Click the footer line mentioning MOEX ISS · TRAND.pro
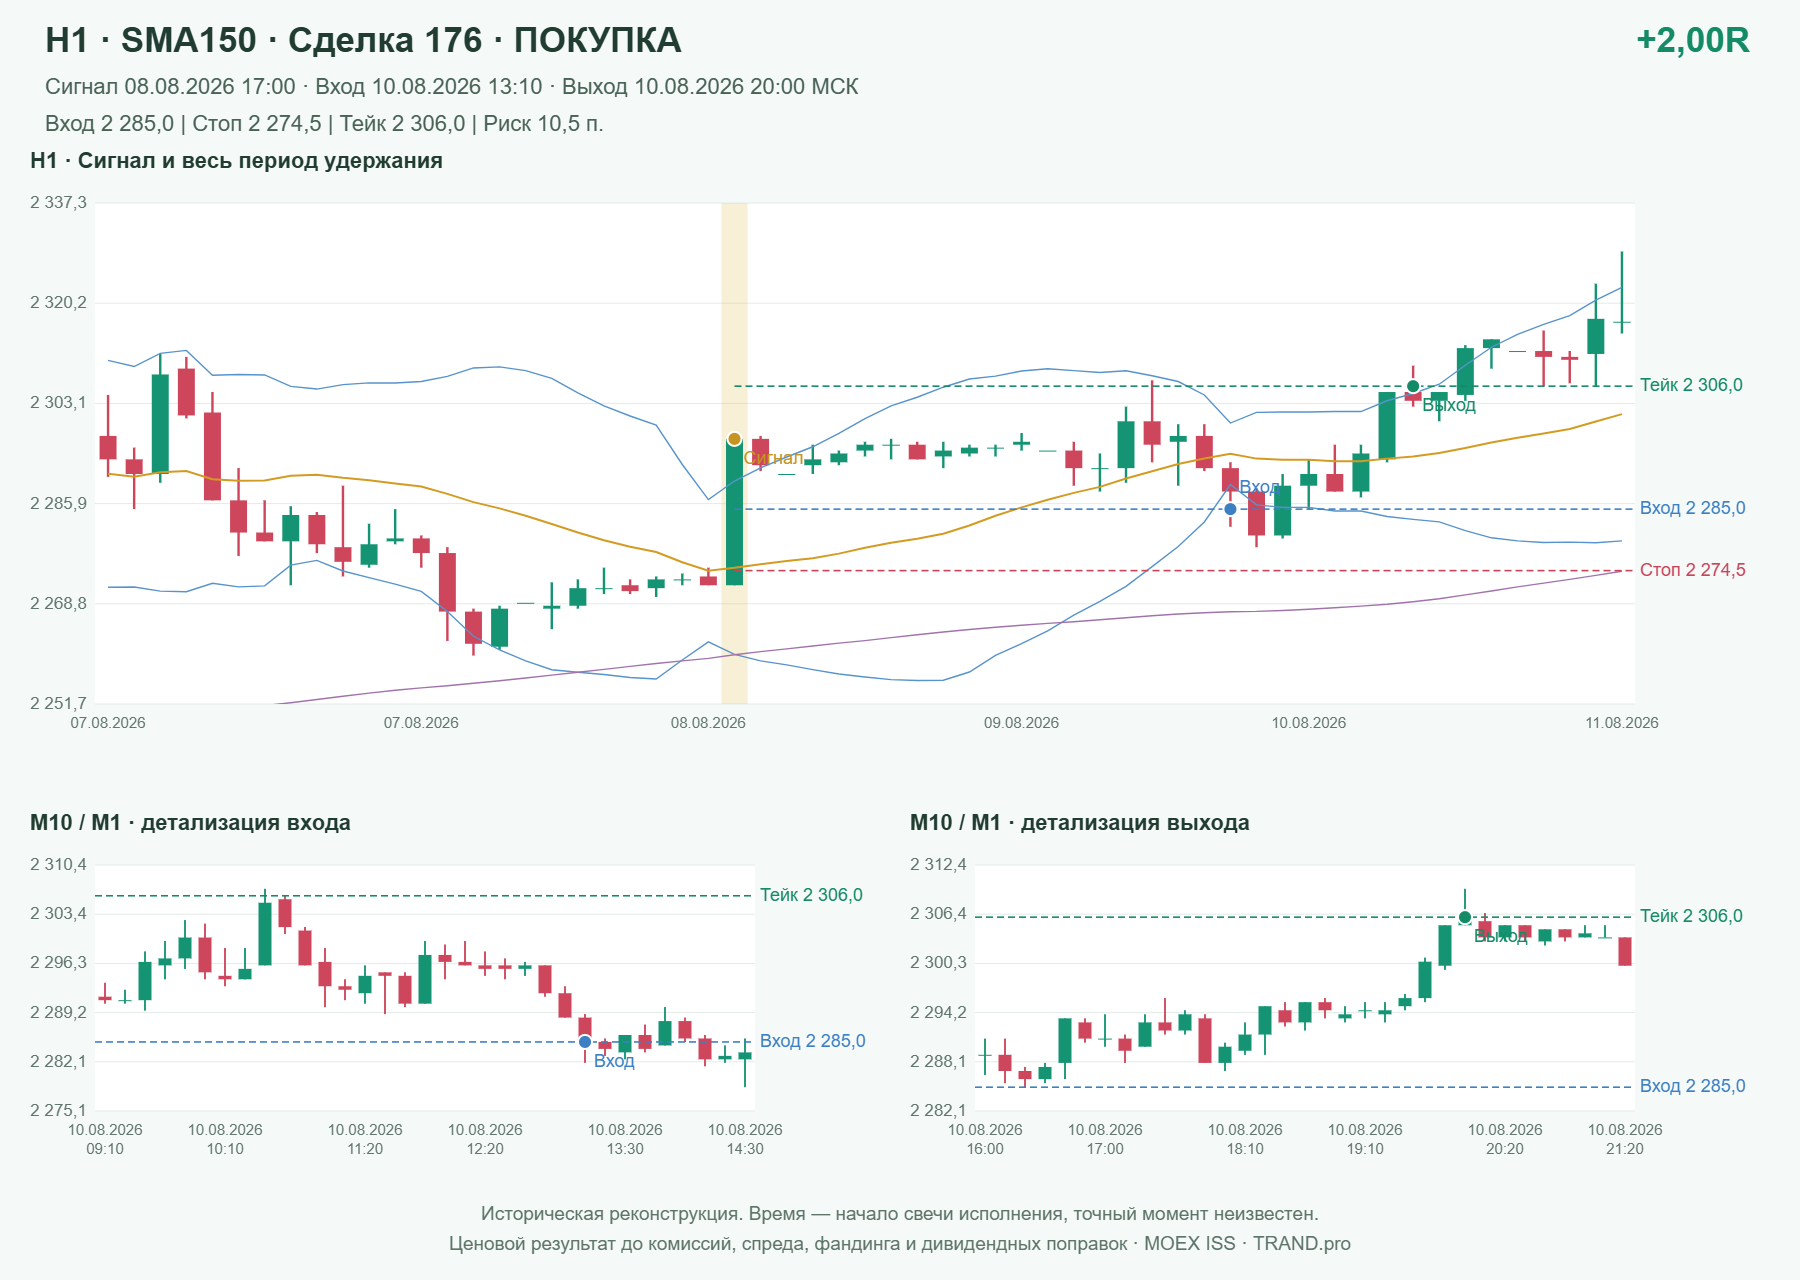The width and height of the screenshot is (1800, 1280). click(900, 1244)
